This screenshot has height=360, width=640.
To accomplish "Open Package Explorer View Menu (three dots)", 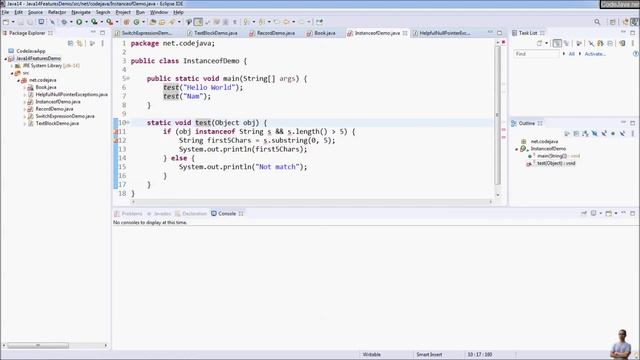I will pyautogui.click(x=102, y=43).
